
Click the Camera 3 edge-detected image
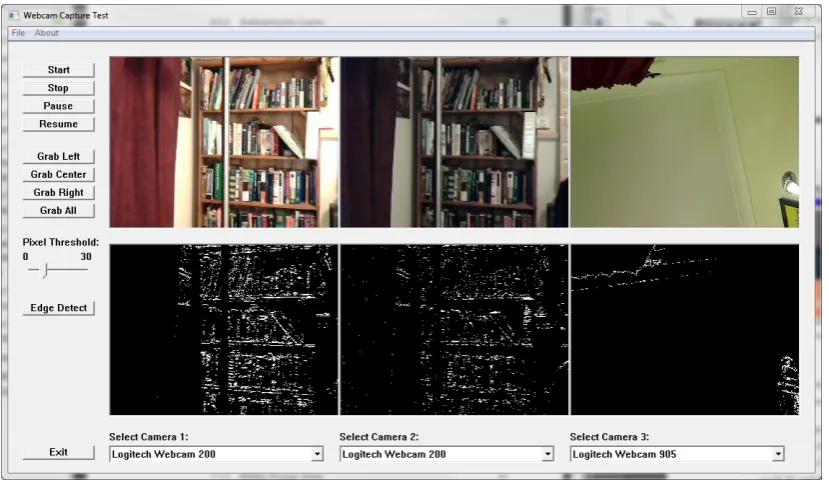(685, 329)
